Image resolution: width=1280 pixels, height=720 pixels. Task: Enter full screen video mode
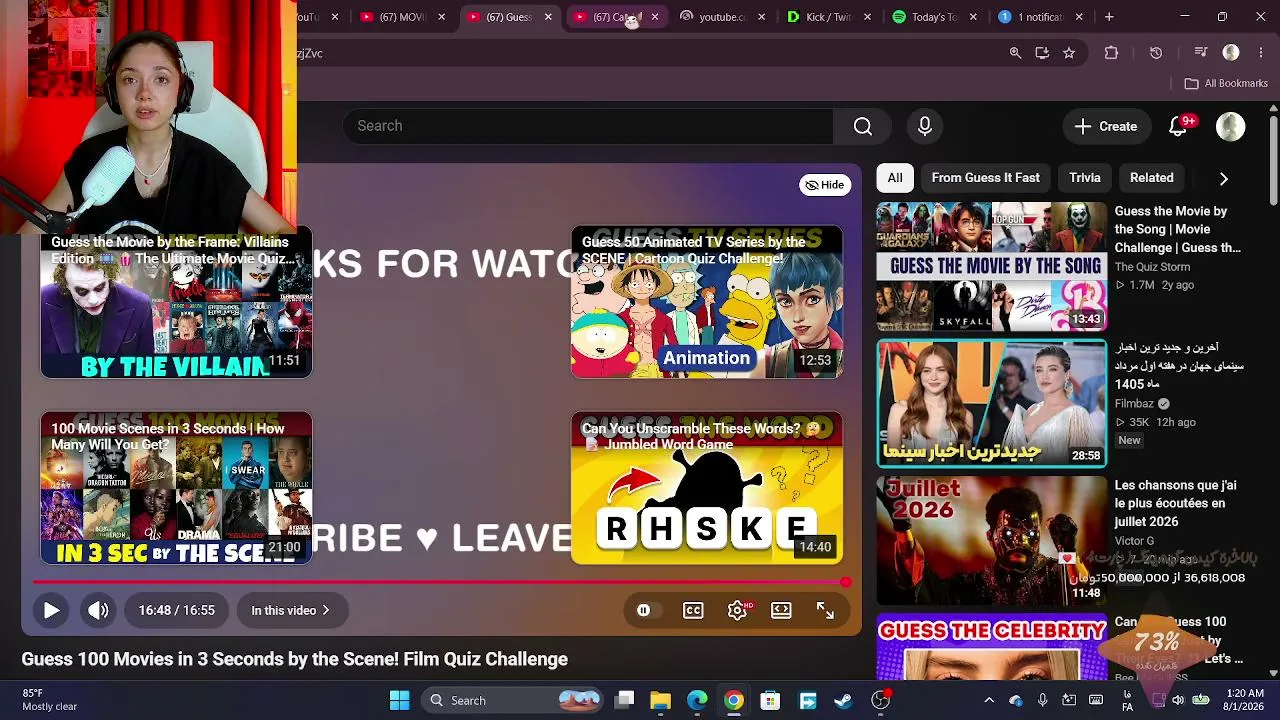click(x=825, y=610)
